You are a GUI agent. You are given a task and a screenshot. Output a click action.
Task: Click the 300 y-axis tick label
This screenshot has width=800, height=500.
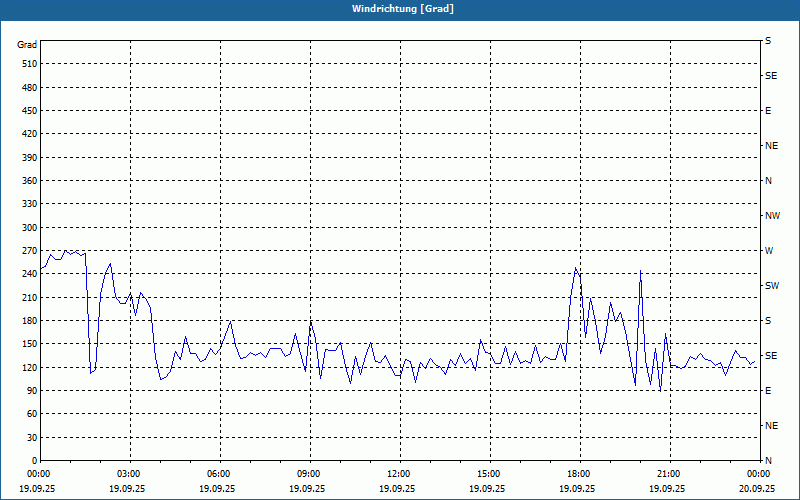[x=30, y=228]
